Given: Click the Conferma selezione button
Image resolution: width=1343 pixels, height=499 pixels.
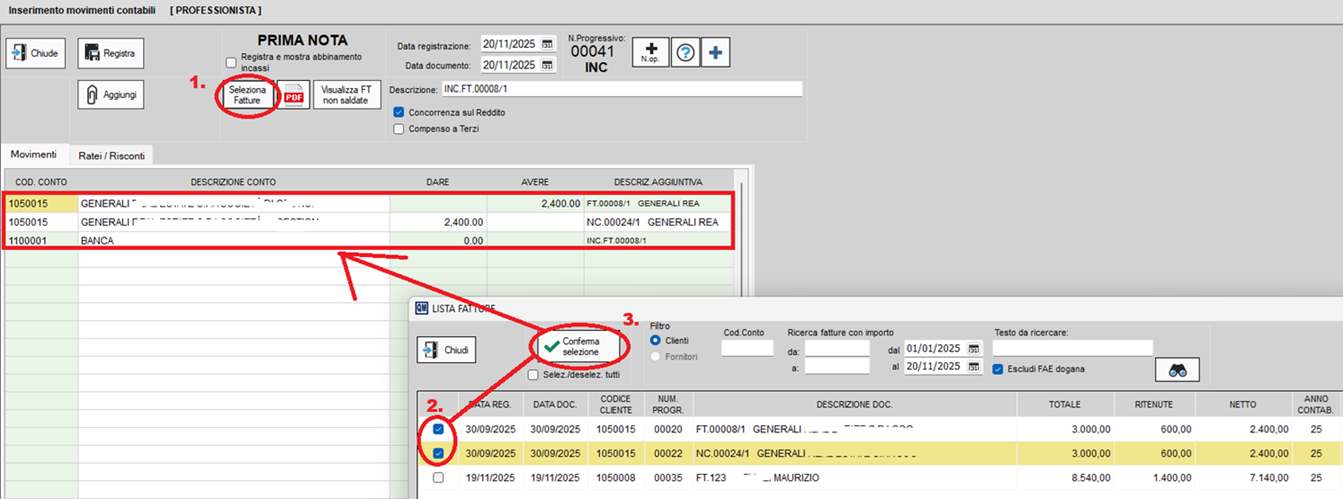Looking at the screenshot, I should tap(581, 346).
